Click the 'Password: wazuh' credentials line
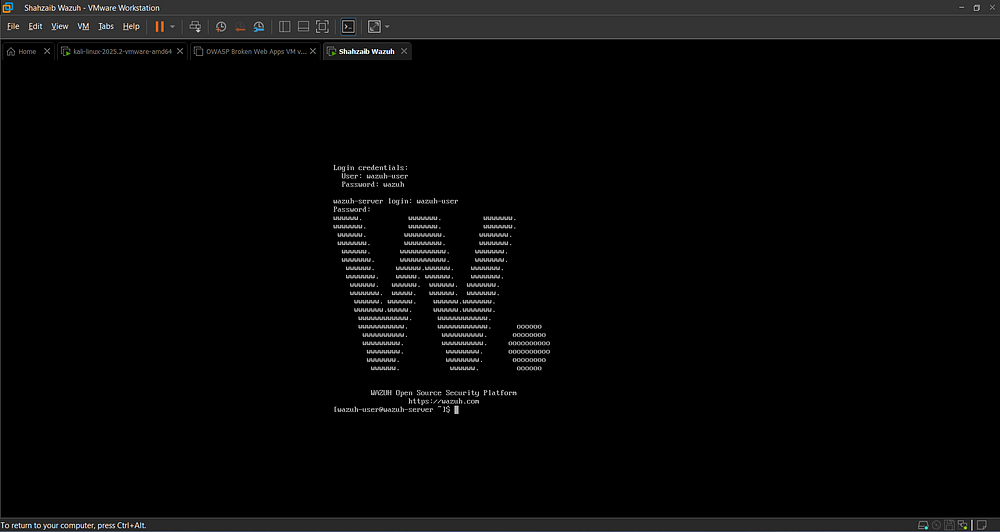Screen dimensions: 1000x532 click(372, 184)
